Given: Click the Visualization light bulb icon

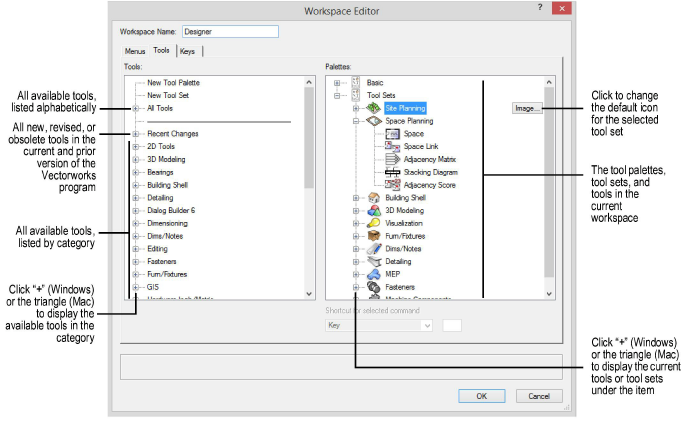Looking at the screenshot, I should click(x=374, y=223).
